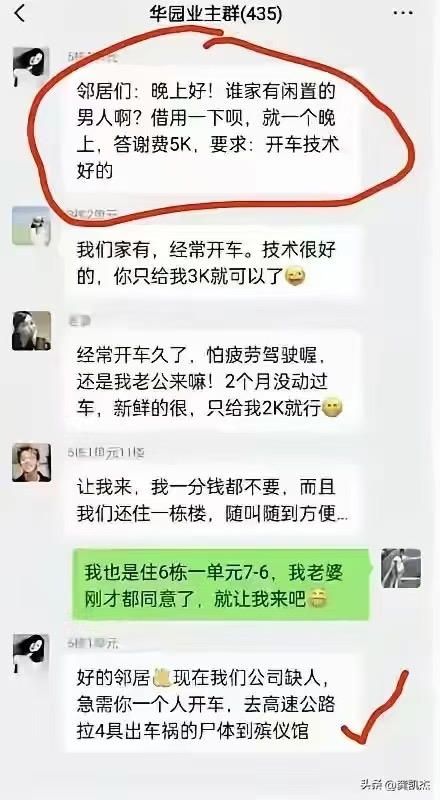This screenshot has width=440, height=800.
Task: Tap the emoji after 3K就可以了
Action: [295, 278]
